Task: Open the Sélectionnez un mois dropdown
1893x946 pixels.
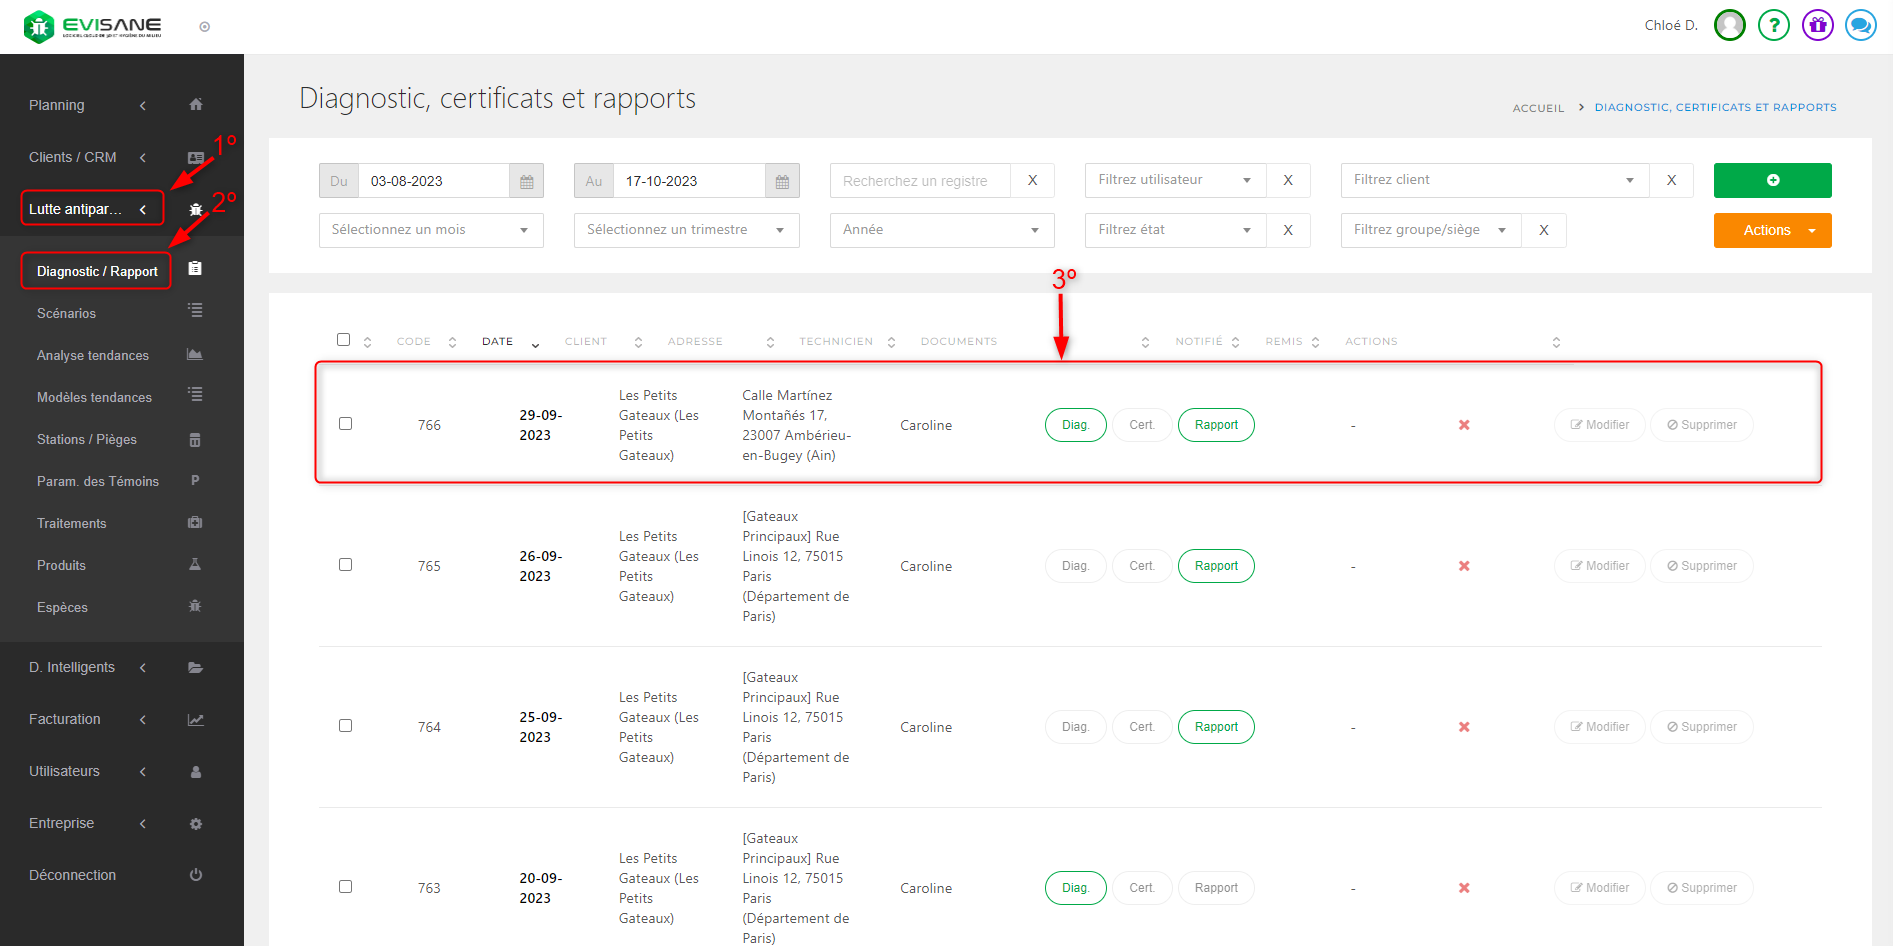Action: click(431, 230)
